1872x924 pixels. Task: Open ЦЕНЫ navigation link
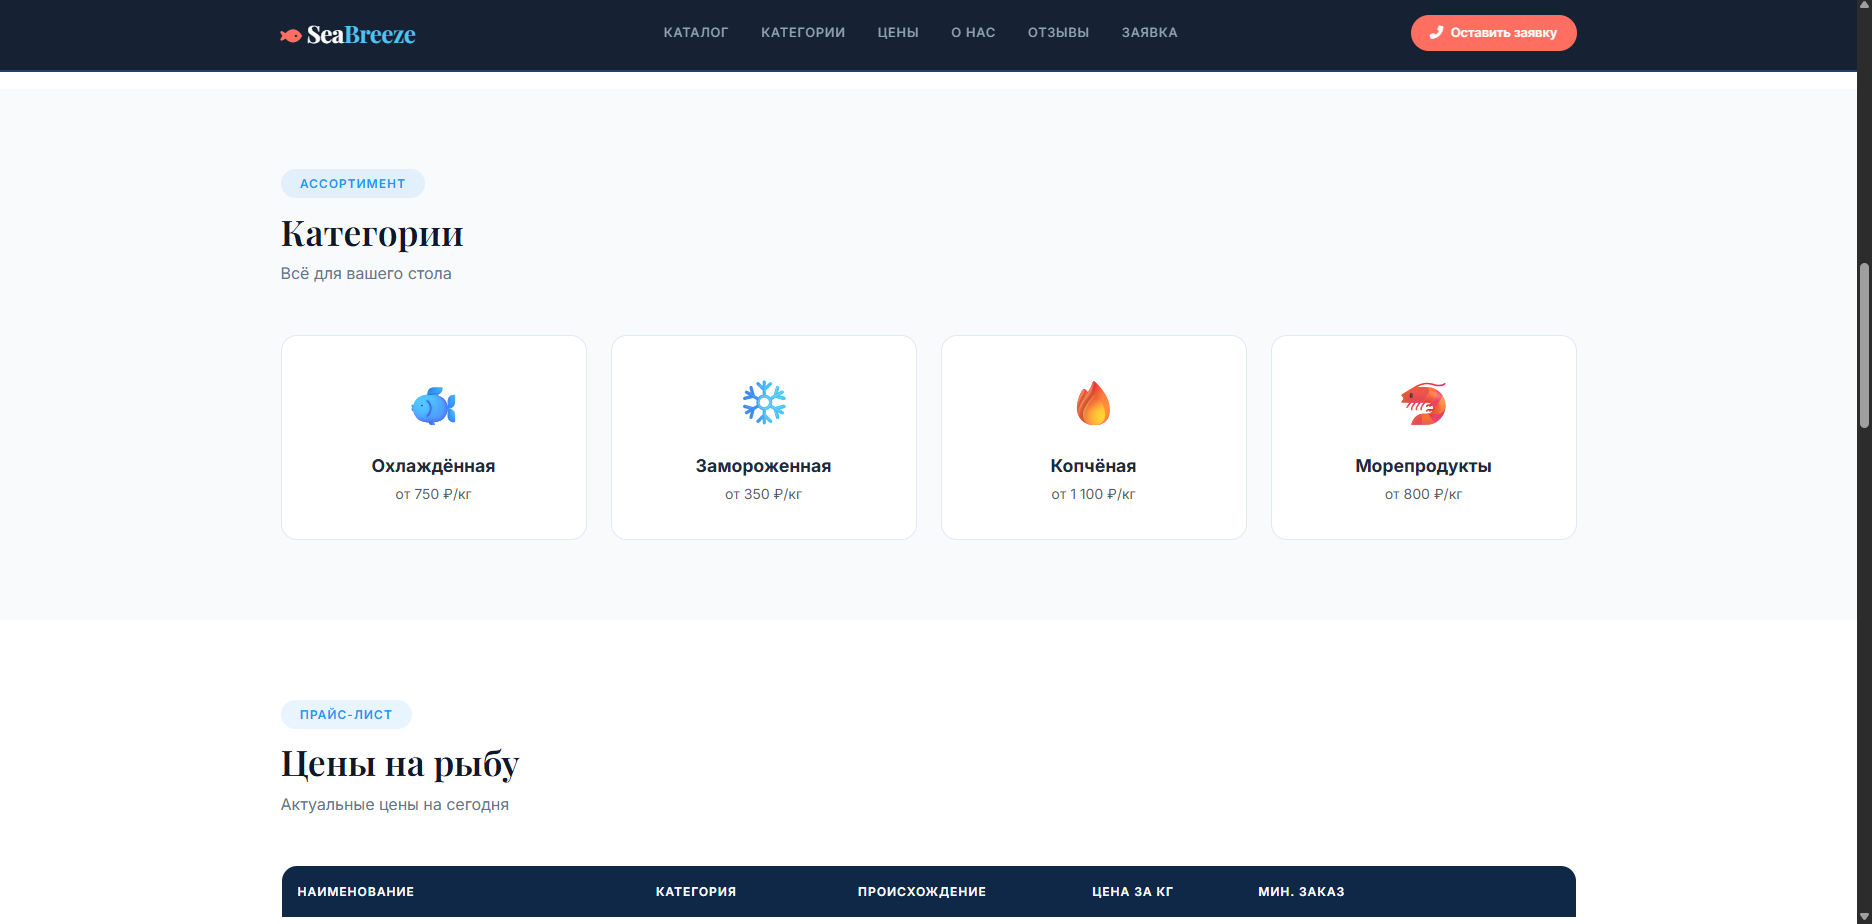[898, 33]
